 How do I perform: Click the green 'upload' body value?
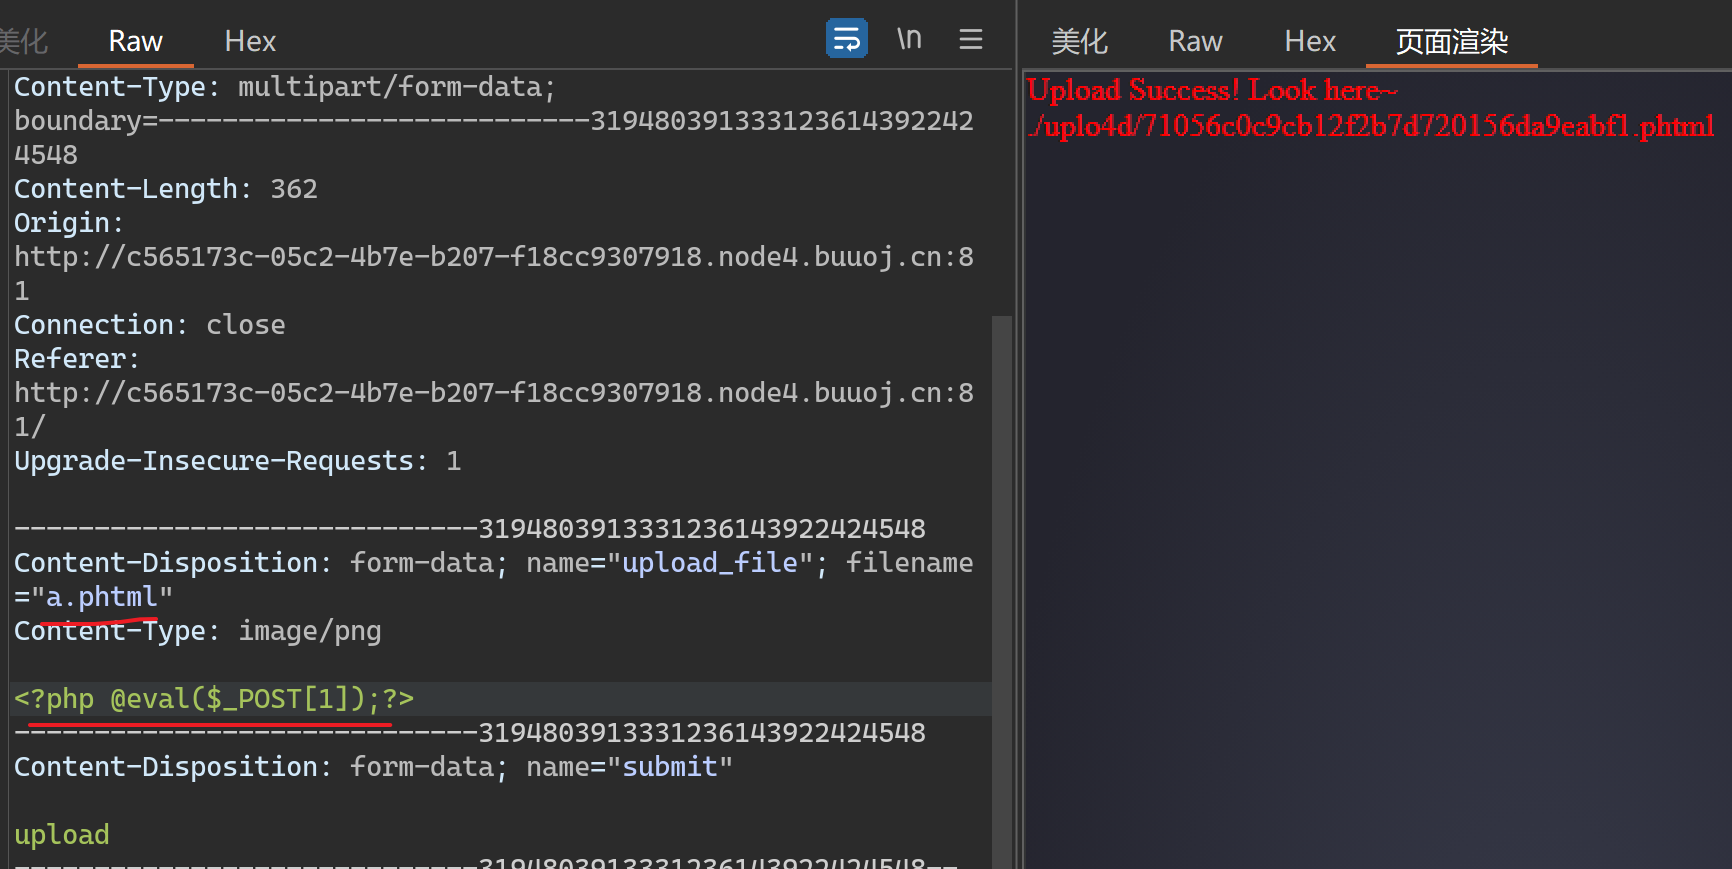click(x=62, y=835)
